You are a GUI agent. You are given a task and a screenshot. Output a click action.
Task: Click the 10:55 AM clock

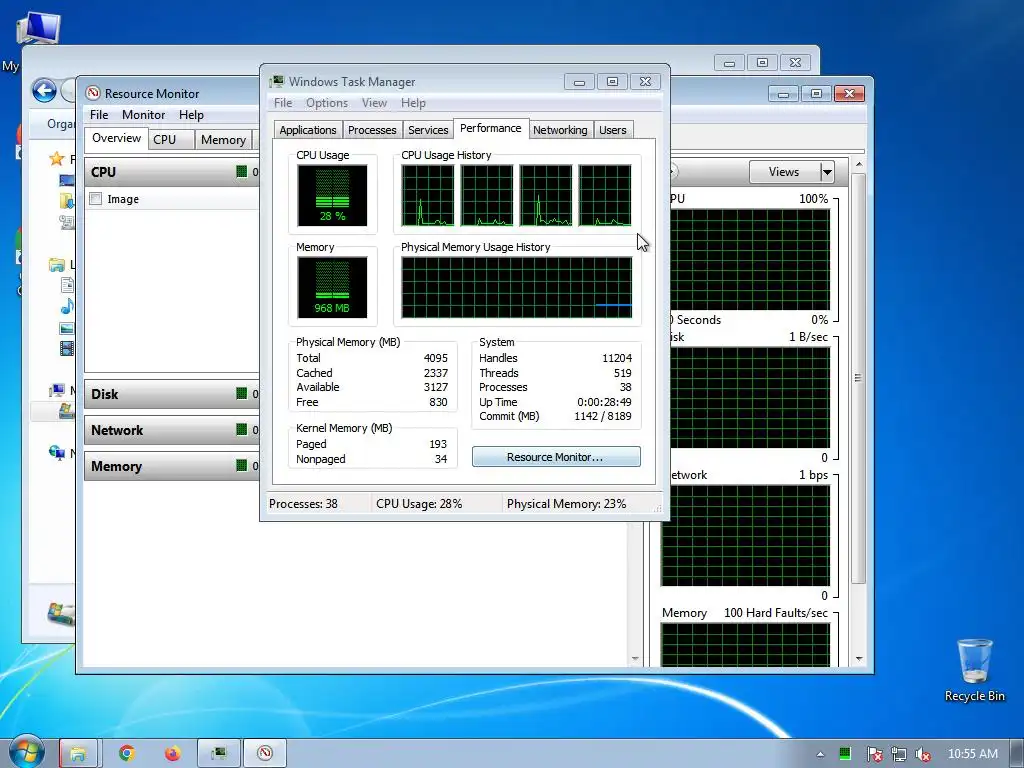coord(972,754)
